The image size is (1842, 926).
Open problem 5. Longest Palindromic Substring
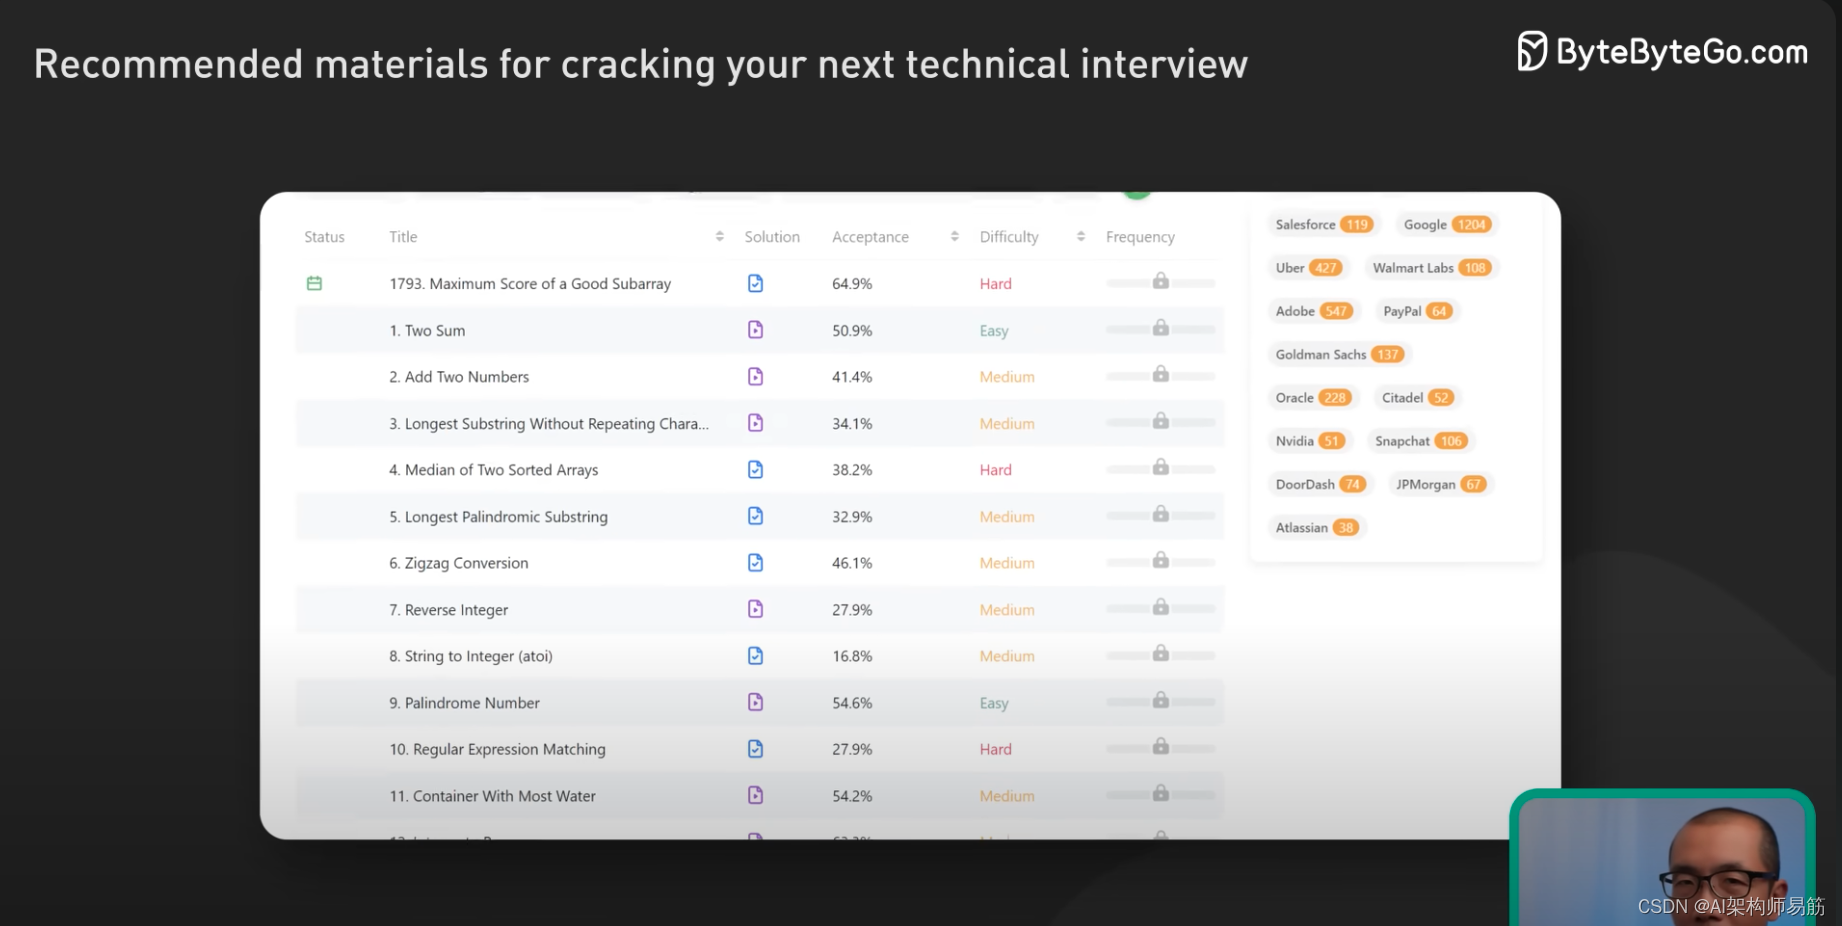498,517
